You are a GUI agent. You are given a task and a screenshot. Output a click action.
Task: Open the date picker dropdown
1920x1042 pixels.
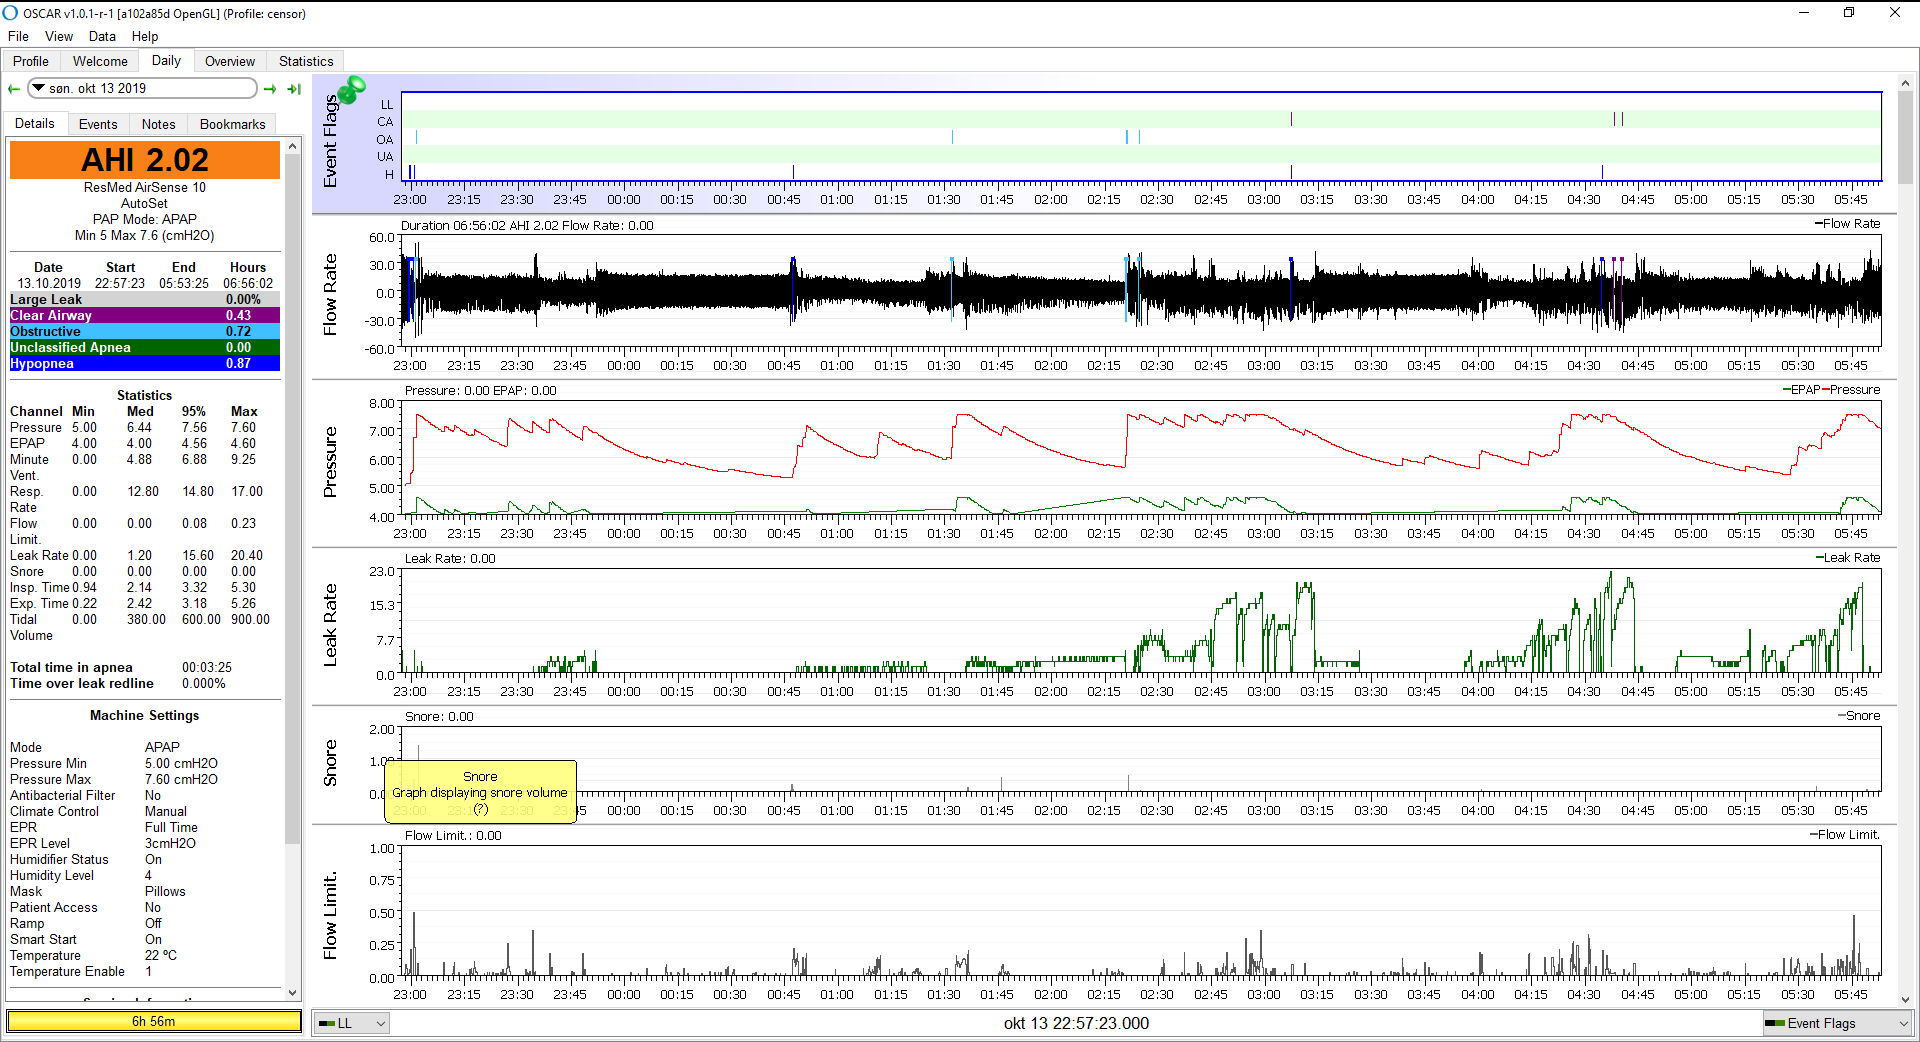(38, 88)
